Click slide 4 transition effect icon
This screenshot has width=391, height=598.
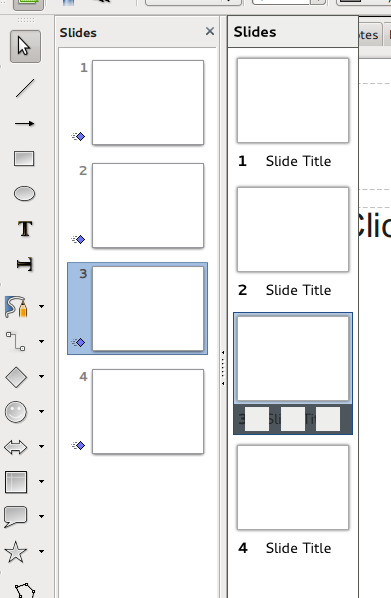78,445
